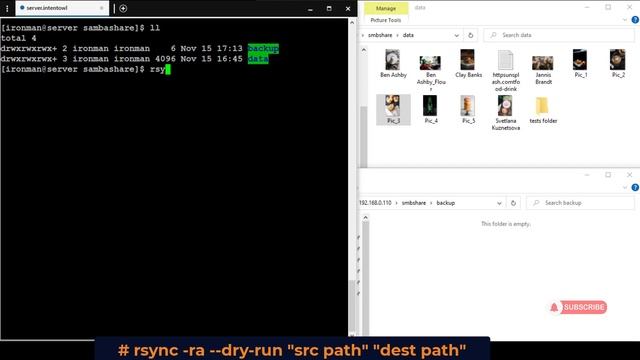Click the red Subscribe button

tap(584, 307)
